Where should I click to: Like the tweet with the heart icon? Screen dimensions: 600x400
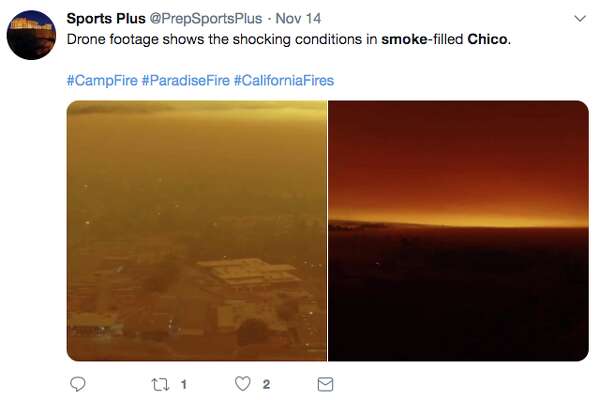click(243, 384)
